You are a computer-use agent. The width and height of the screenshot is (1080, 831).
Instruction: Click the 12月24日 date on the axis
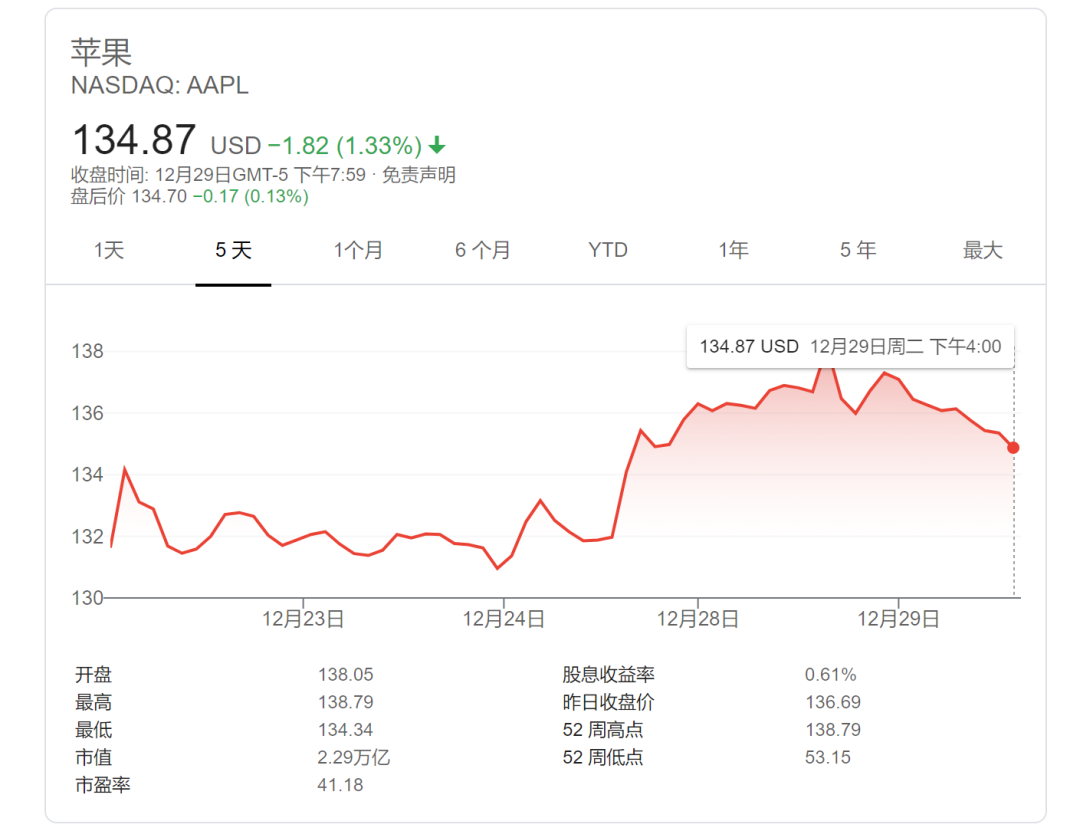[503, 619]
